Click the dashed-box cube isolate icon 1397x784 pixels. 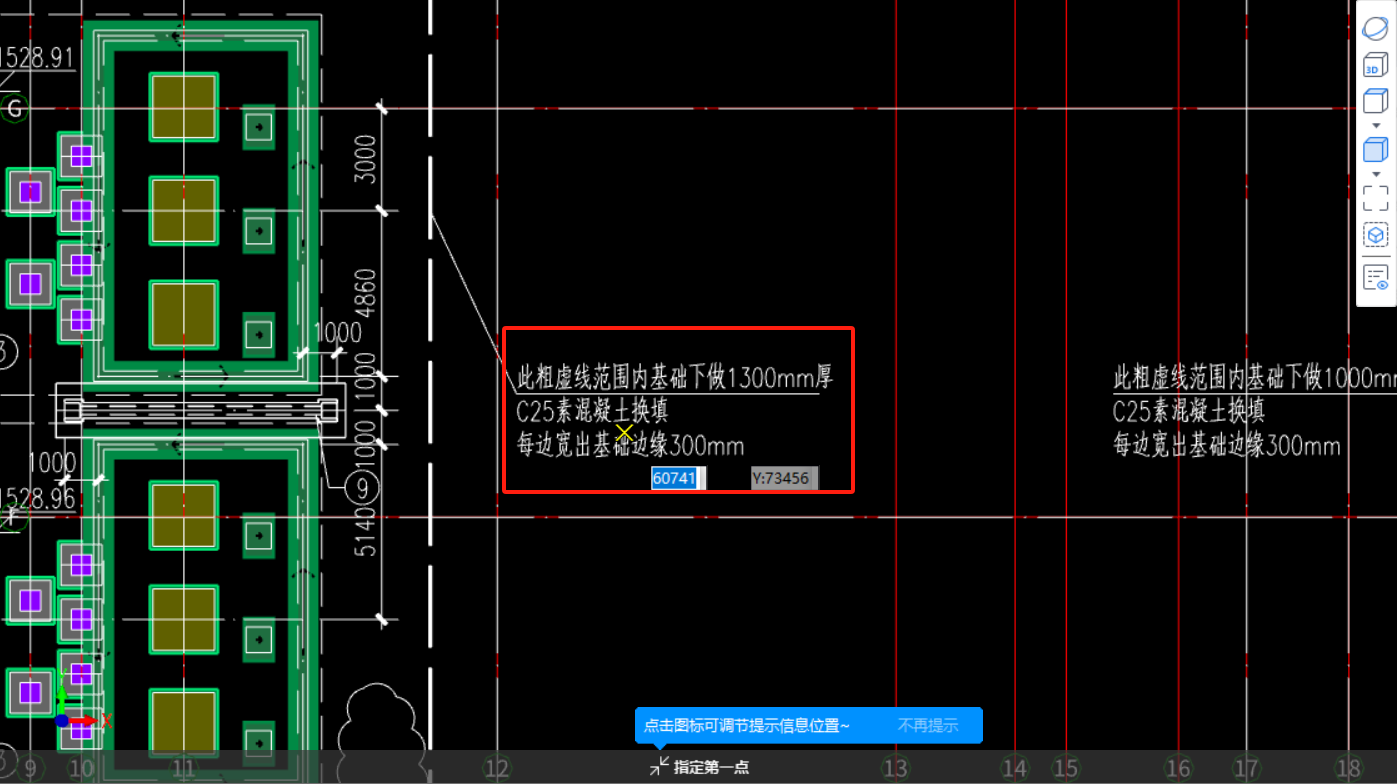coord(1376,235)
